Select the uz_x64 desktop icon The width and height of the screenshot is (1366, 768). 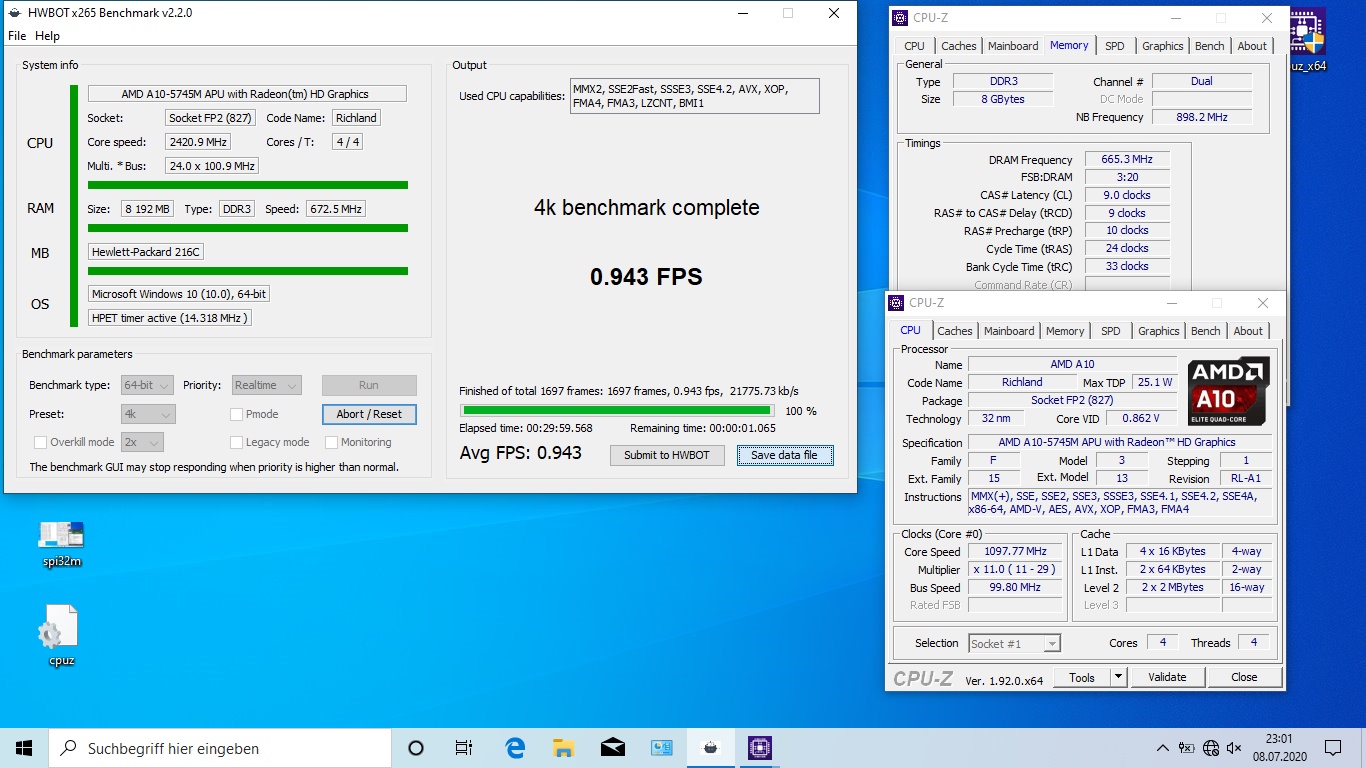coord(1308,40)
